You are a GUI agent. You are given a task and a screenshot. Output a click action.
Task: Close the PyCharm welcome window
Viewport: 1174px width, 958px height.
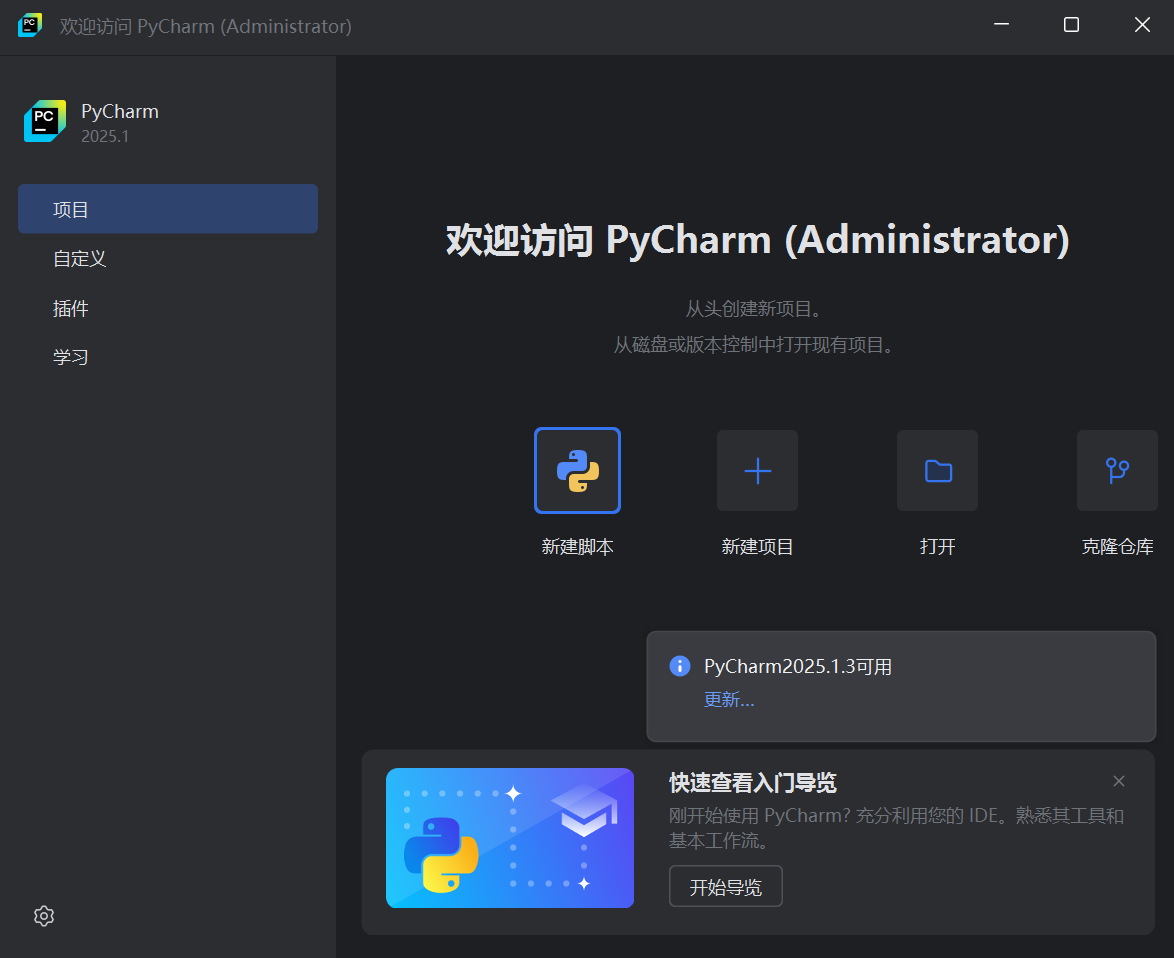coord(1142,25)
